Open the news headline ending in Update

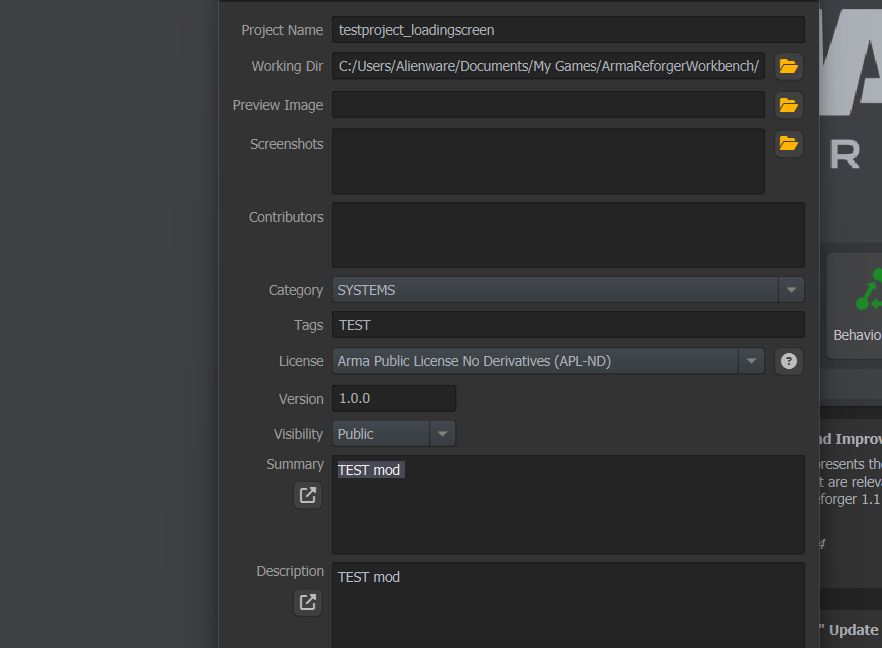pyautogui.click(x=849, y=630)
